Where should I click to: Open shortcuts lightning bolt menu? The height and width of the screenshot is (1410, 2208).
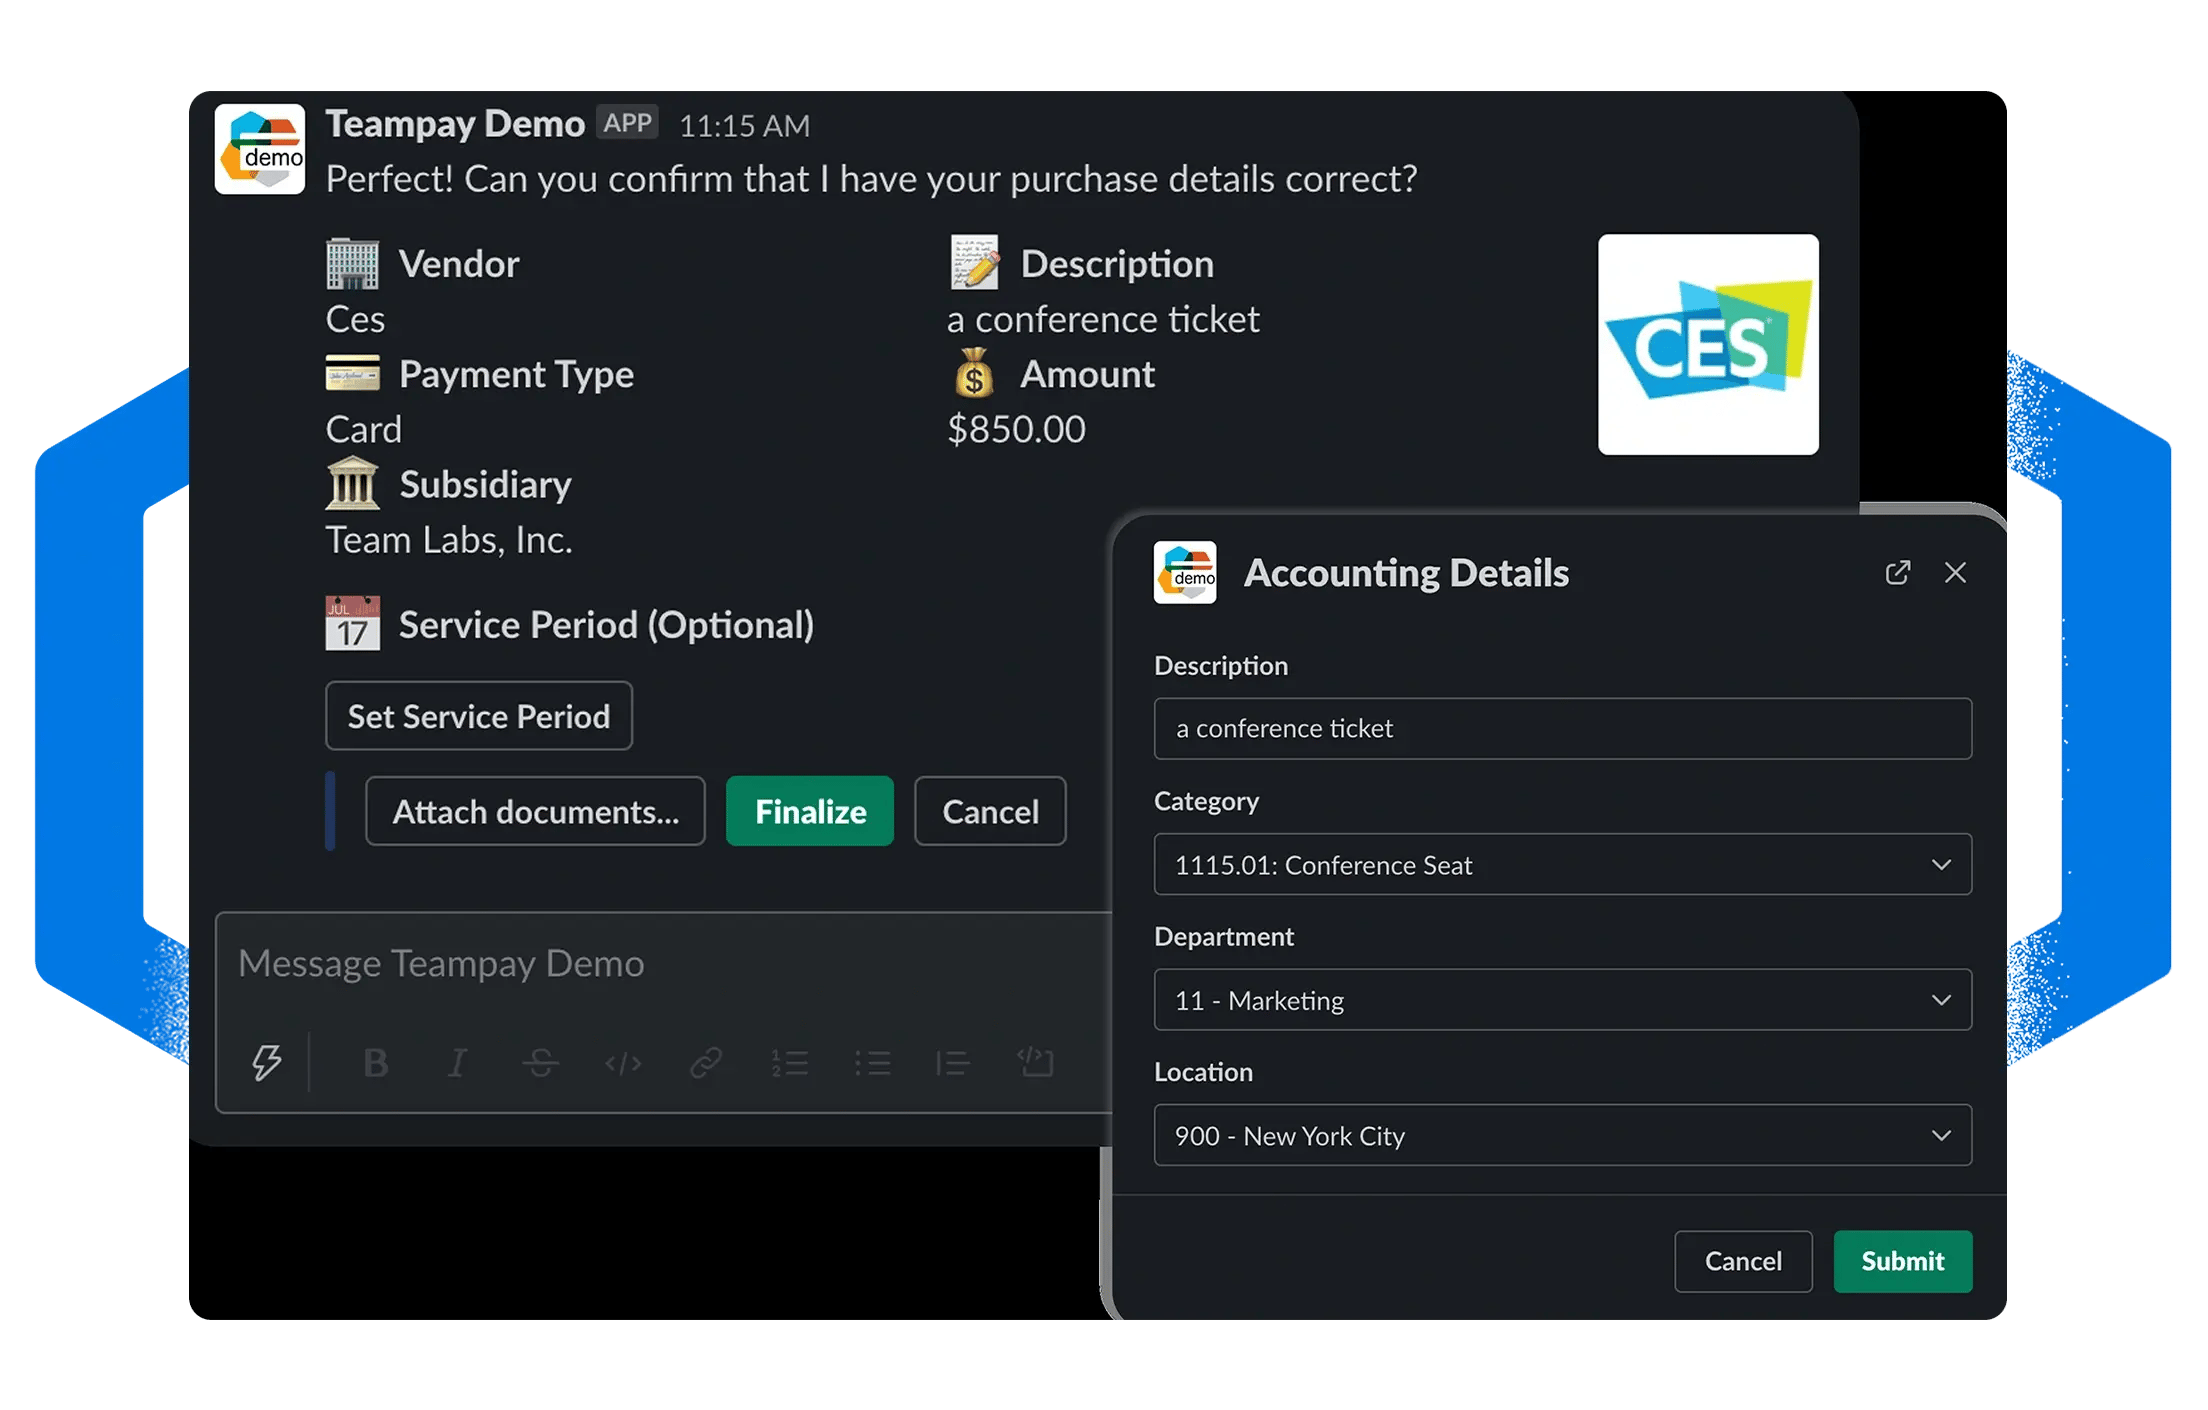point(266,1062)
